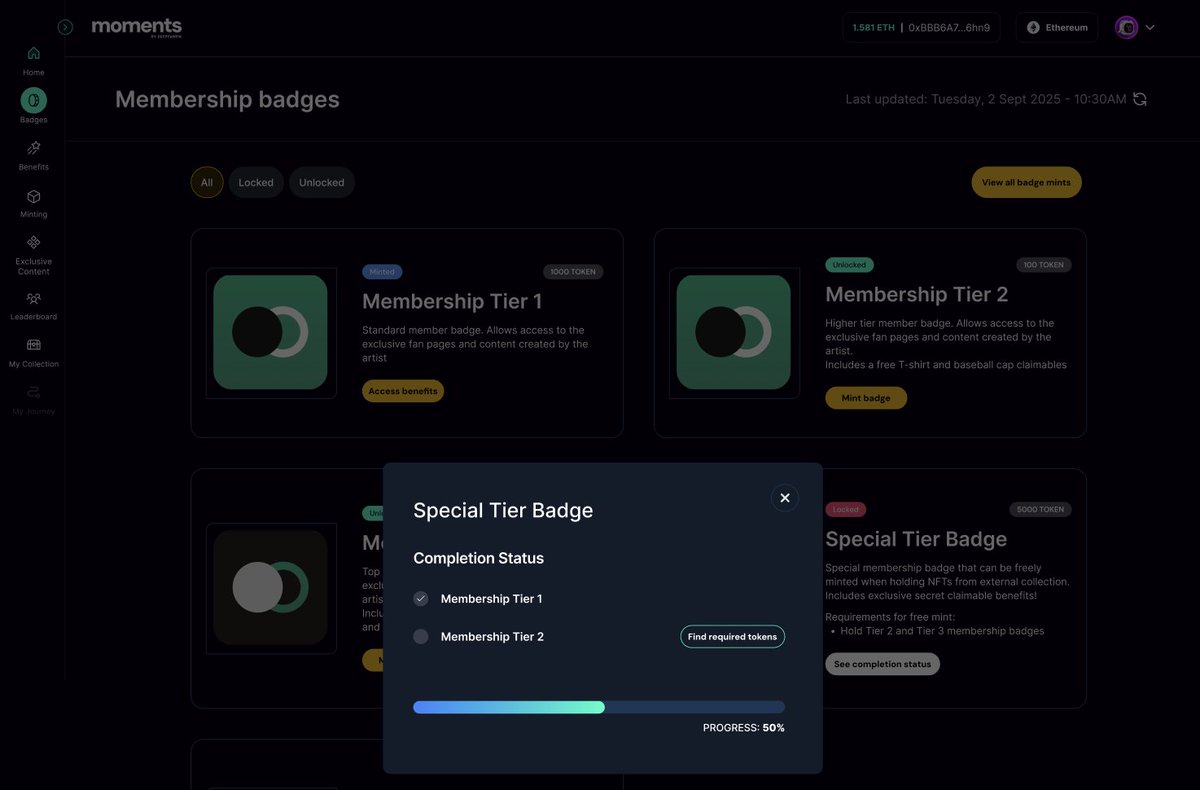Click the 50% progress bar
The image size is (1200, 790).
(599, 707)
